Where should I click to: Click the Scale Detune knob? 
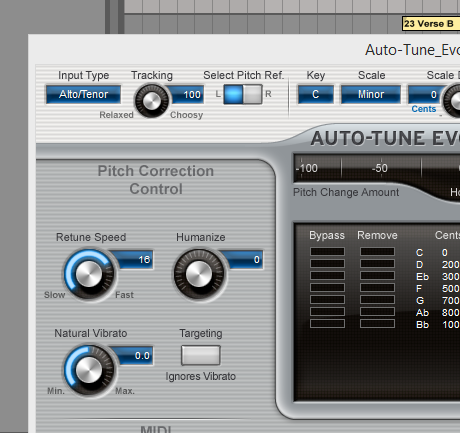point(453,100)
